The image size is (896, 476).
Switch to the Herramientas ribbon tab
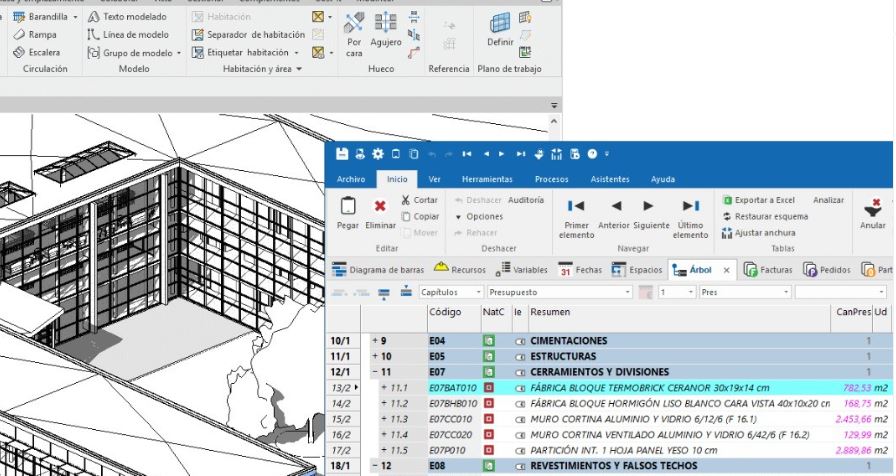(487, 179)
